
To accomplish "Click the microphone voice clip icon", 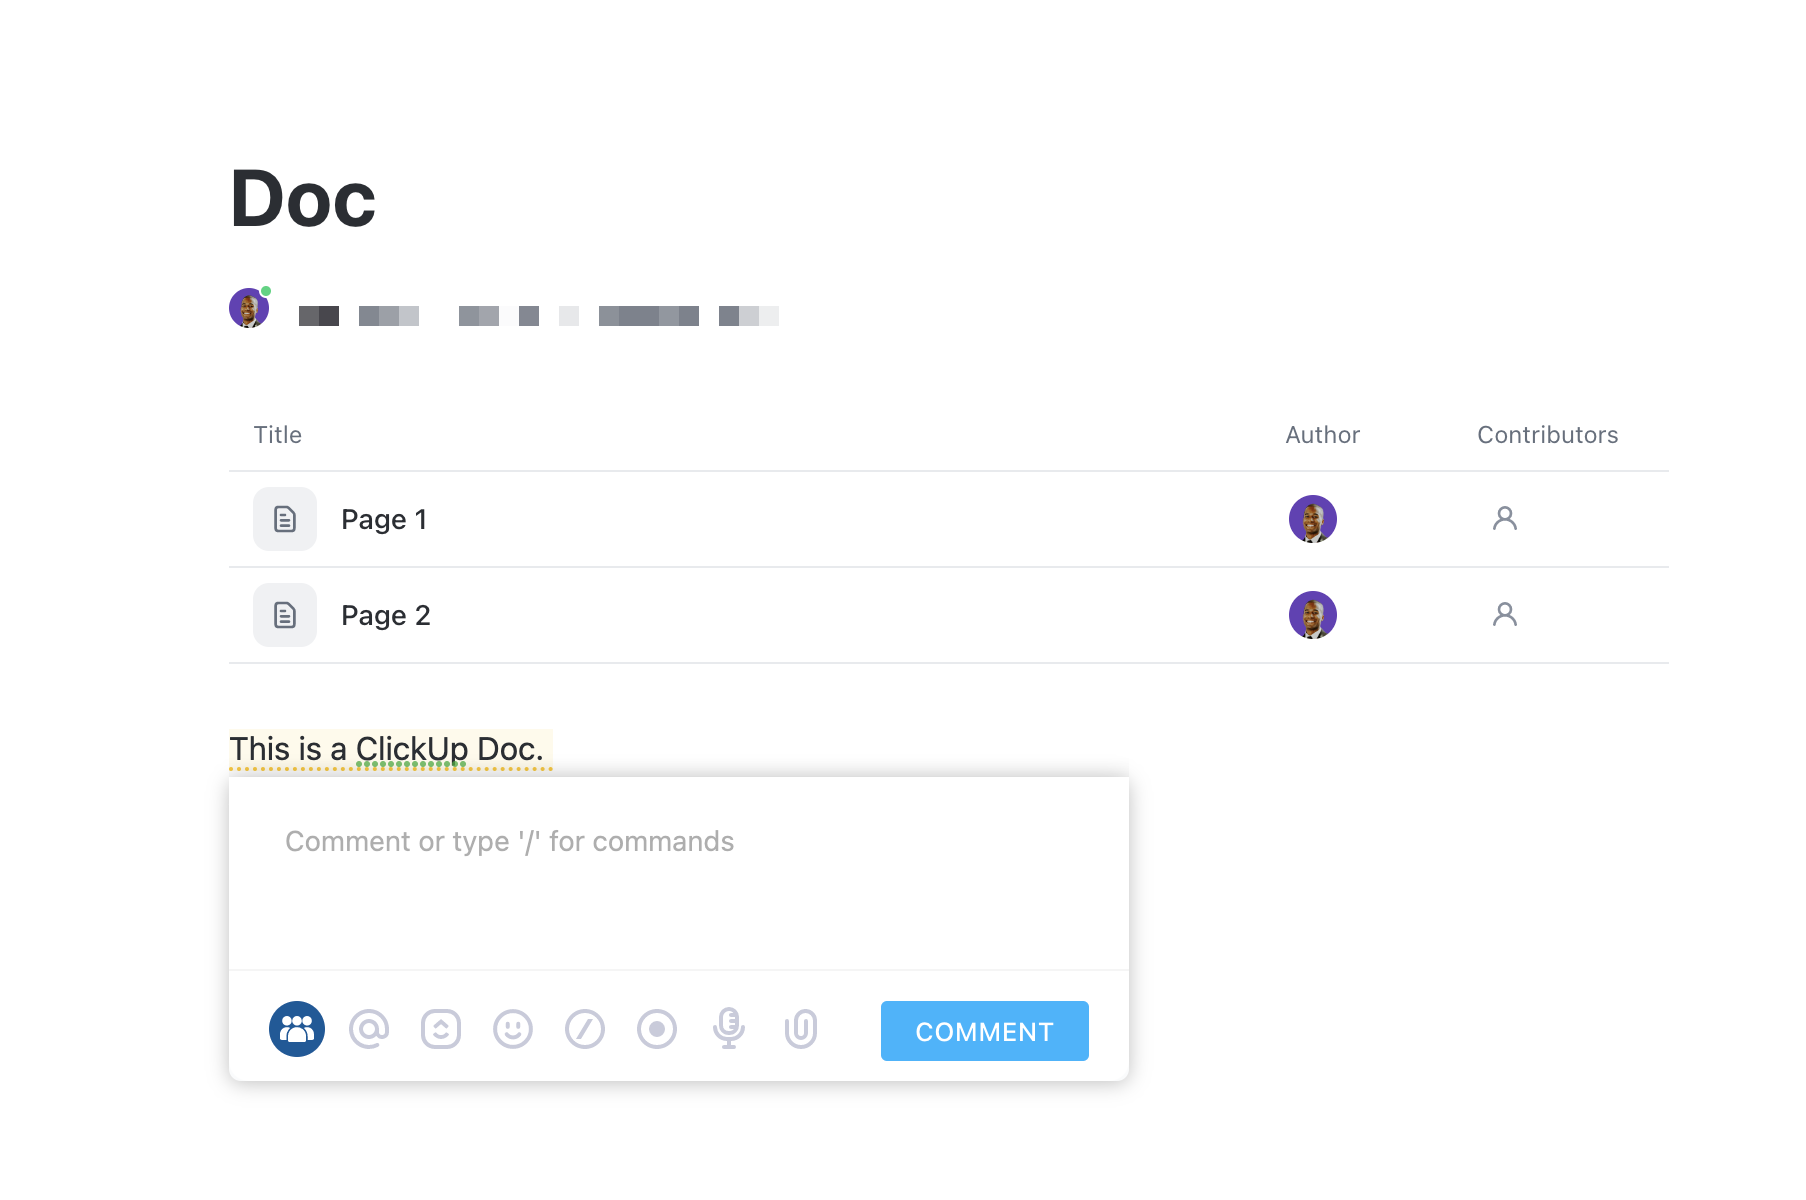I will coord(729,1028).
